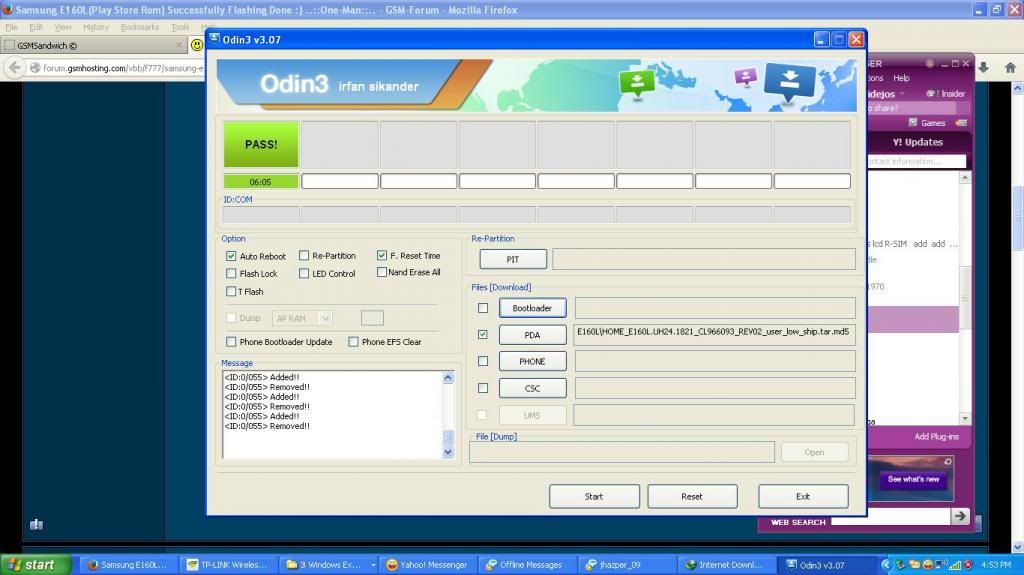
Task: Click the Start button in Odin3
Action: pos(594,497)
